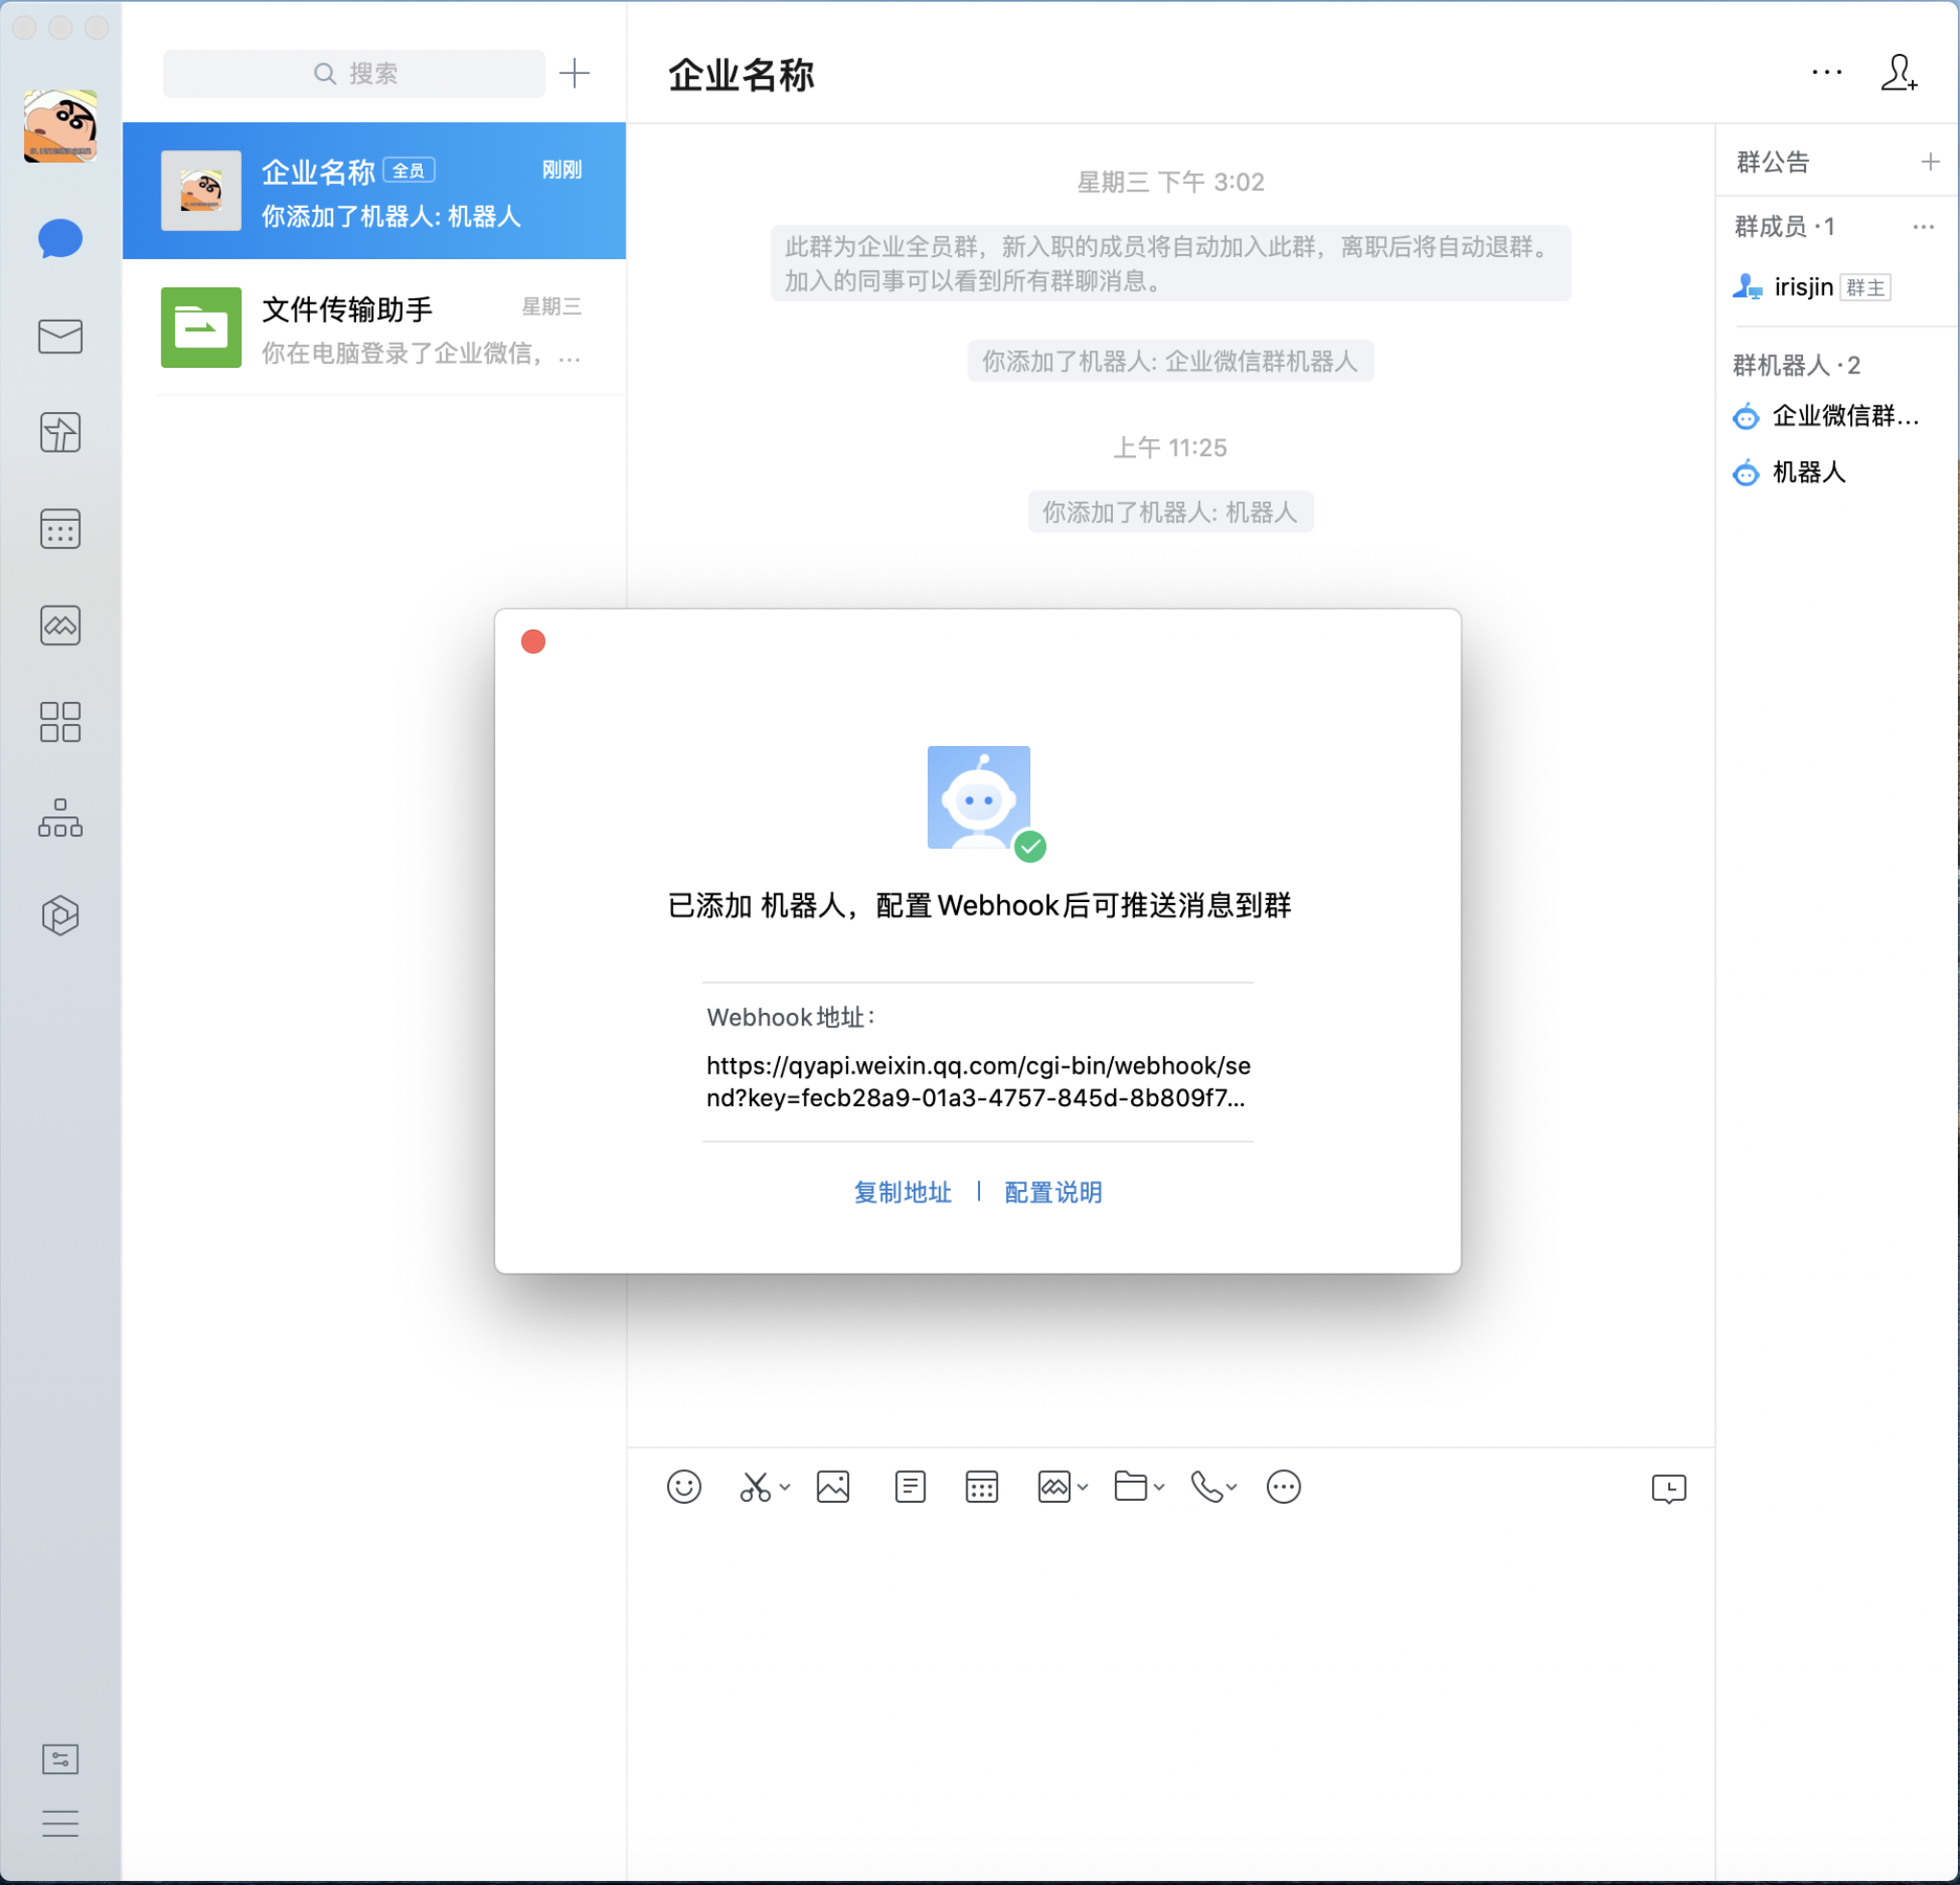Viewport: 1960px width, 1885px height.
Task: Open the Mail envelope icon in sidebar
Action: click(x=60, y=336)
